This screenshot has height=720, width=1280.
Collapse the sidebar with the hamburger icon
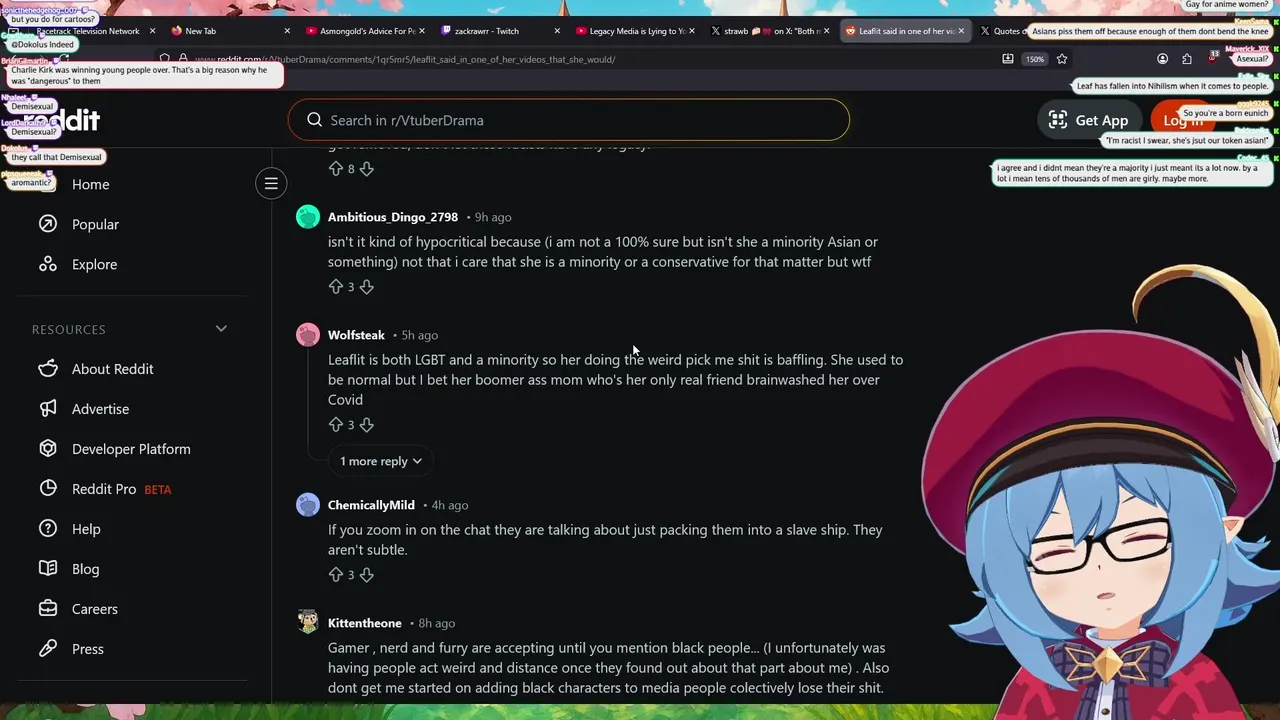pos(271,184)
